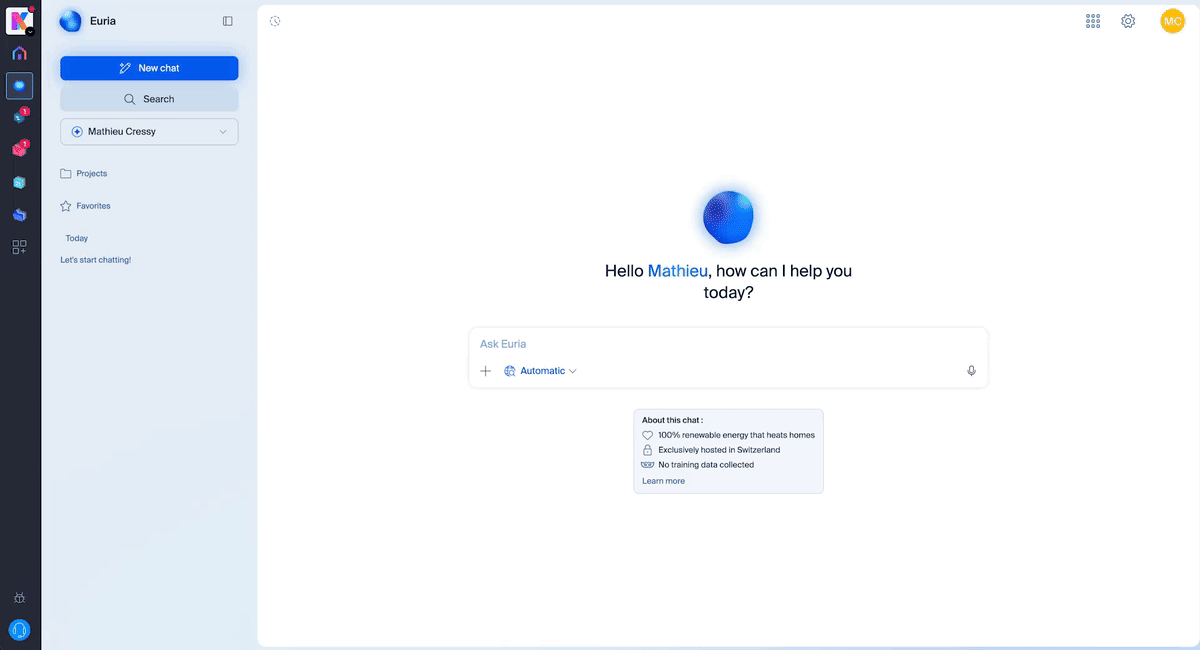This screenshot has height=650, width=1200.
Task: Open settings via the gear icon
Action: point(1128,21)
